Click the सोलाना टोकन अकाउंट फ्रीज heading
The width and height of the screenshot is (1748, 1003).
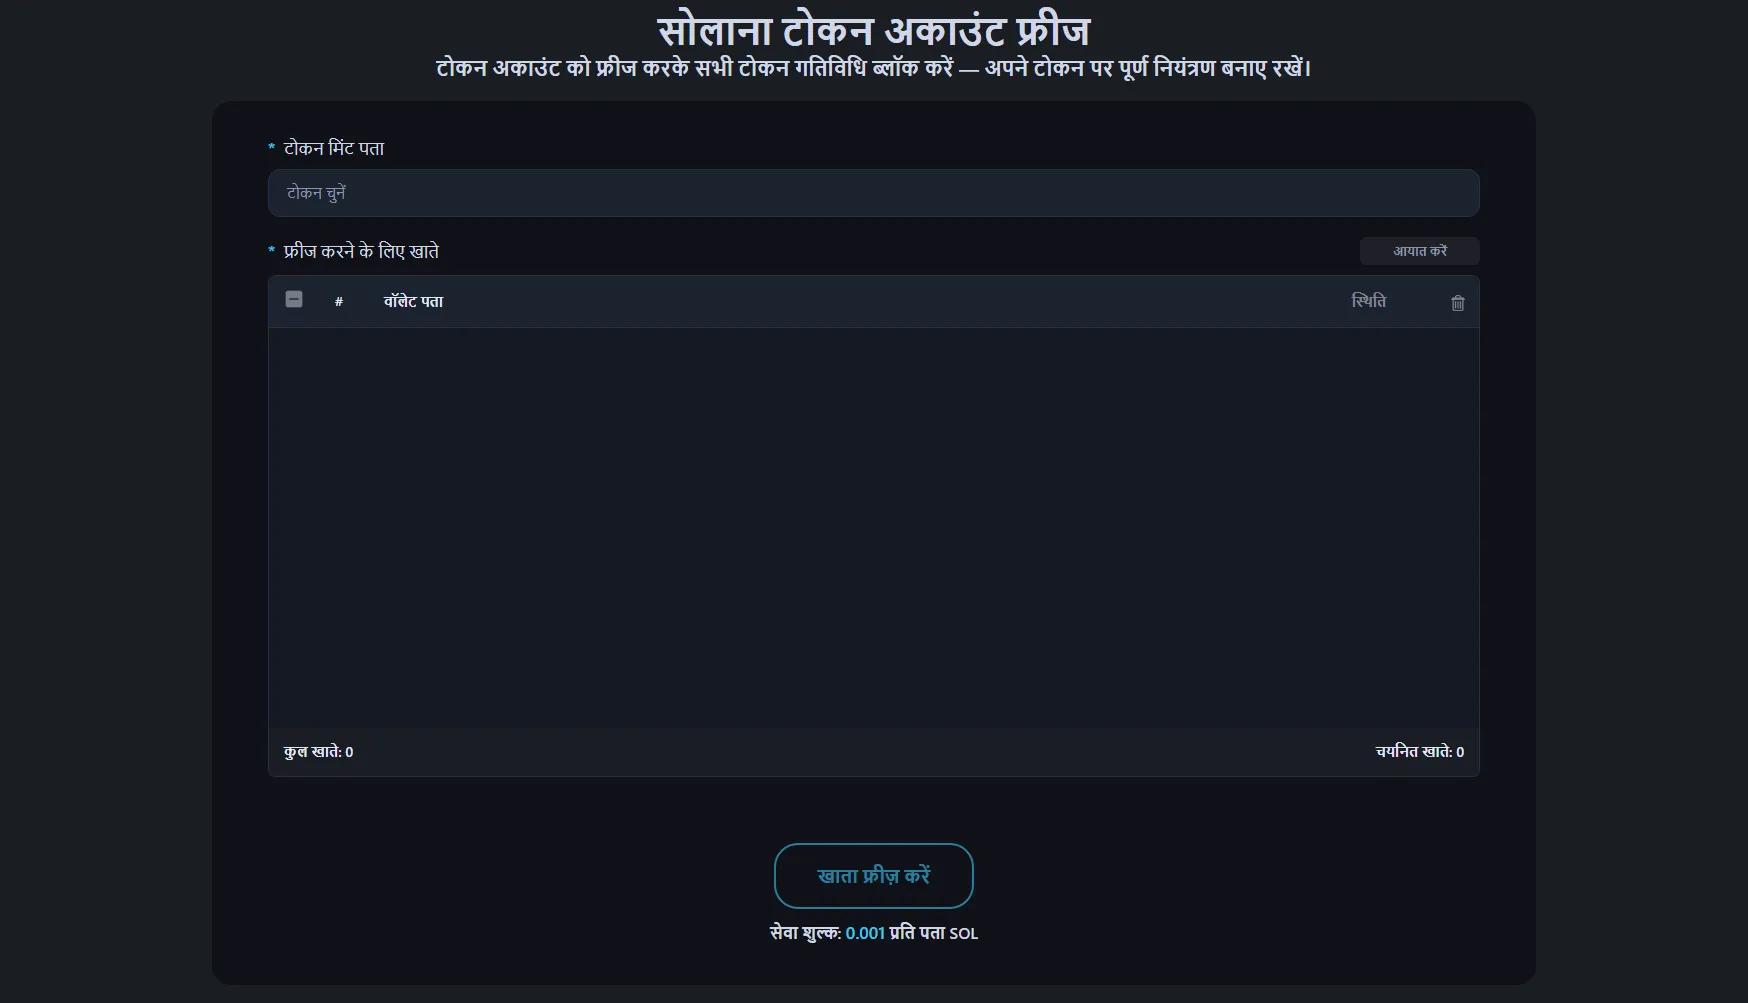tap(873, 30)
